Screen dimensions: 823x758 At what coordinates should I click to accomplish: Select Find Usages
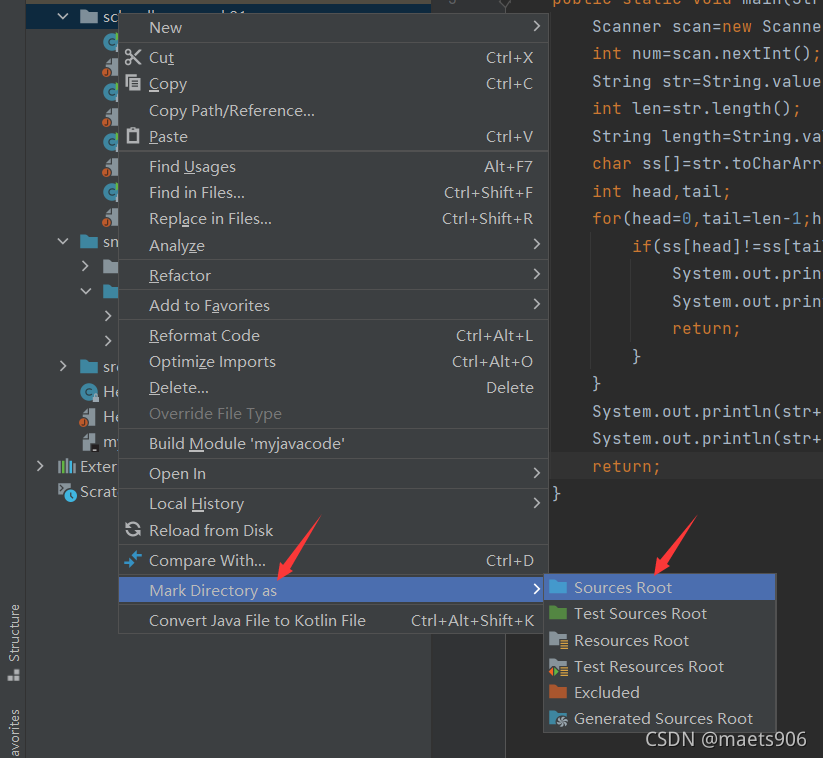pyautogui.click(x=333, y=166)
